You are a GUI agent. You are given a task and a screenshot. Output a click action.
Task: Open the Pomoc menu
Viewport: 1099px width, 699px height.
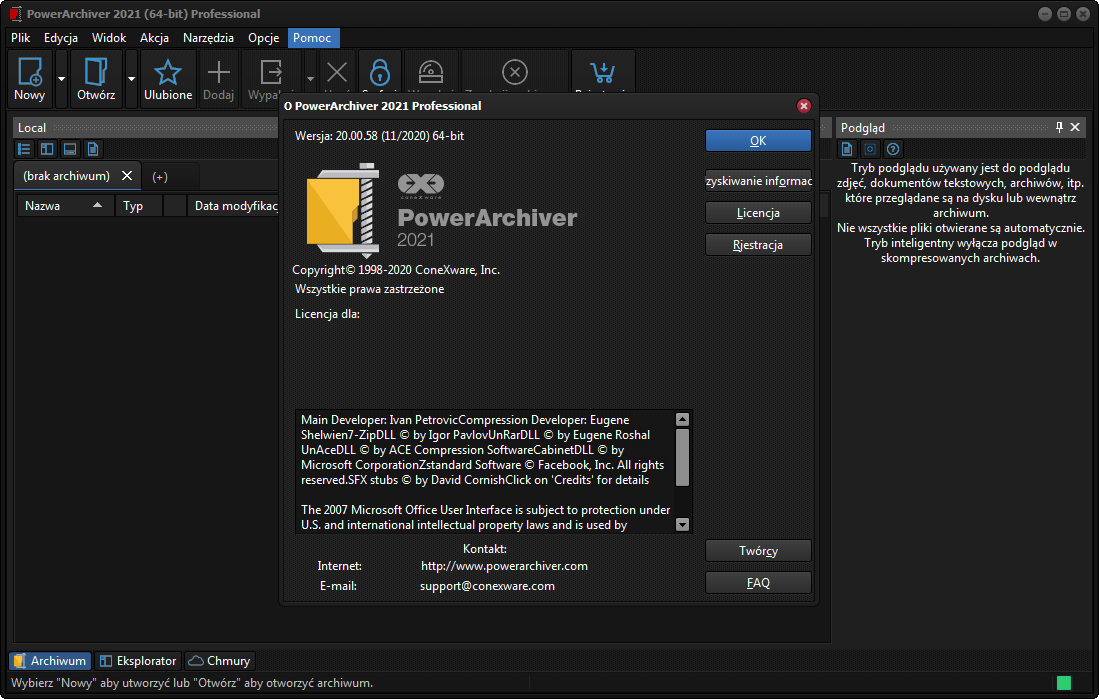coord(312,38)
